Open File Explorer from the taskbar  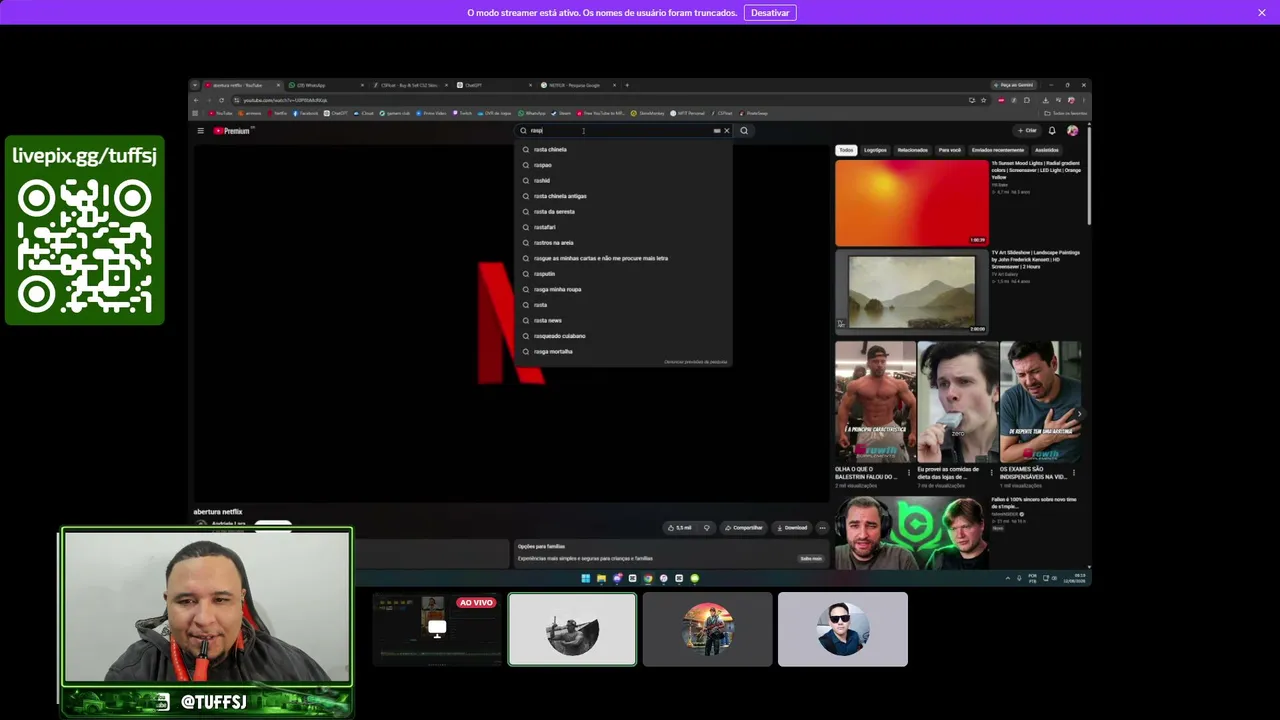pyautogui.click(x=601, y=578)
